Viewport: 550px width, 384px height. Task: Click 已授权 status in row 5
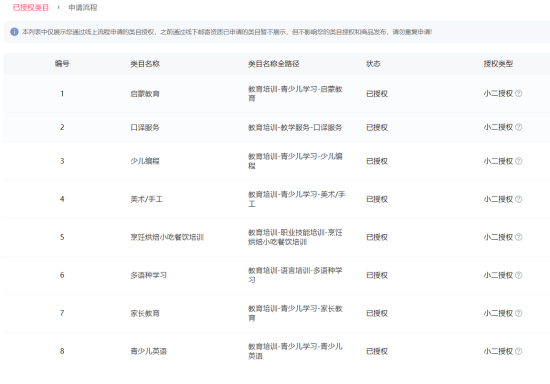click(x=377, y=237)
